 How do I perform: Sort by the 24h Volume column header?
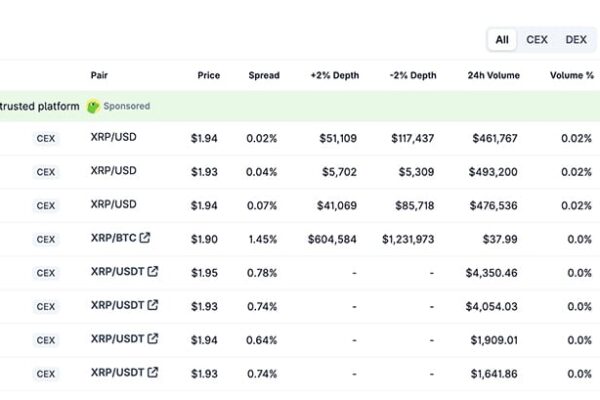[492, 75]
